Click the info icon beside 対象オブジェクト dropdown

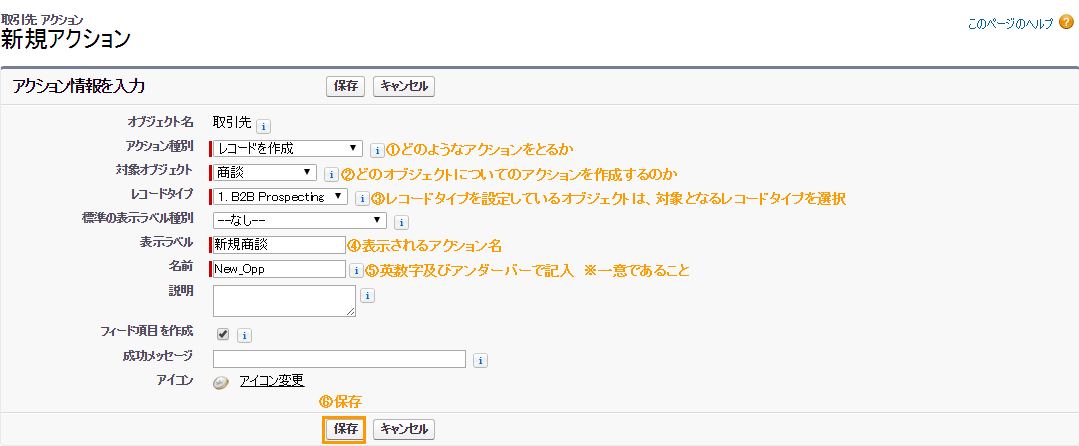tap(331, 175)
